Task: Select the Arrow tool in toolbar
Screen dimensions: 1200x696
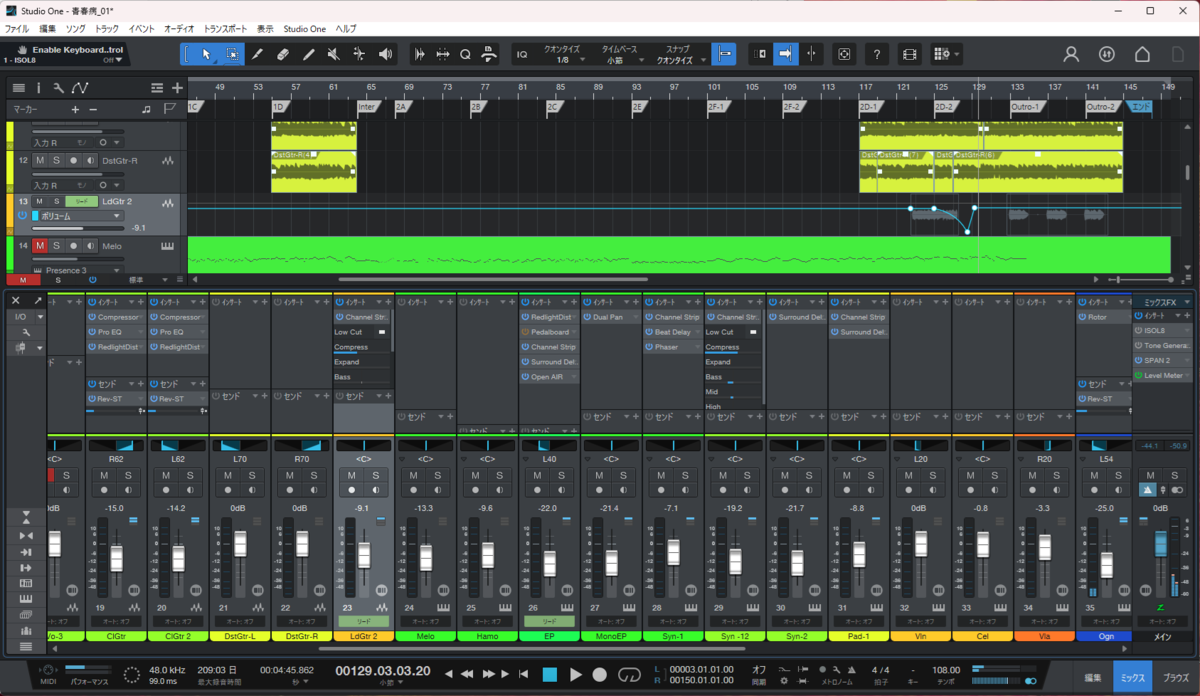Action: [x=207, y=54]
